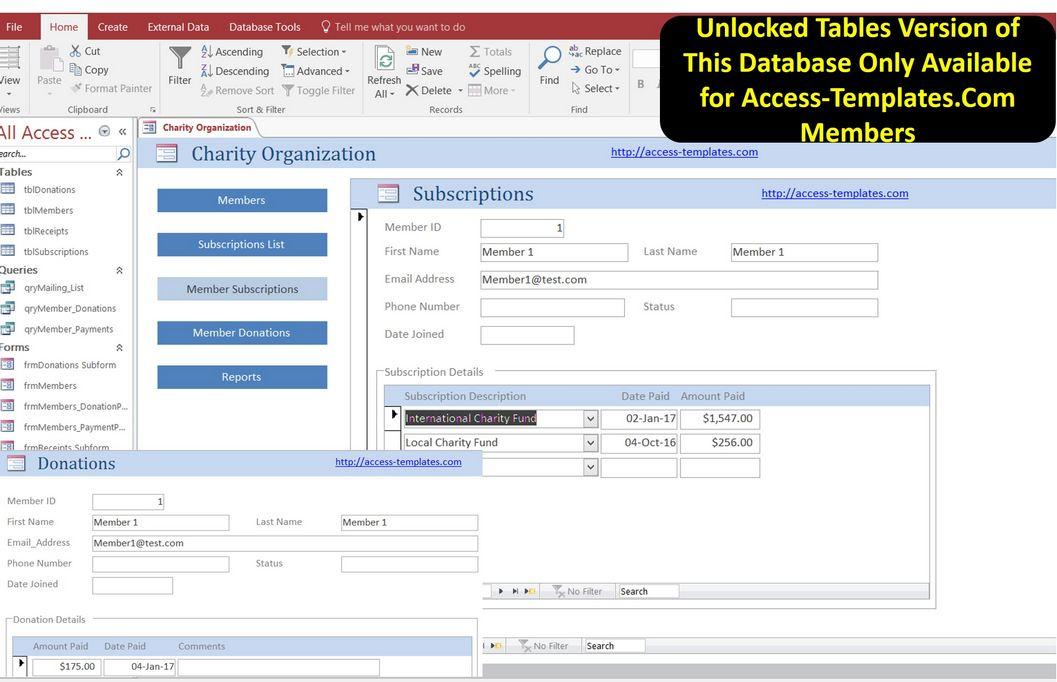Viewport: 1057px width, 682px height.
Task: Click the Toggle Filter button
Action: point(318,90)
